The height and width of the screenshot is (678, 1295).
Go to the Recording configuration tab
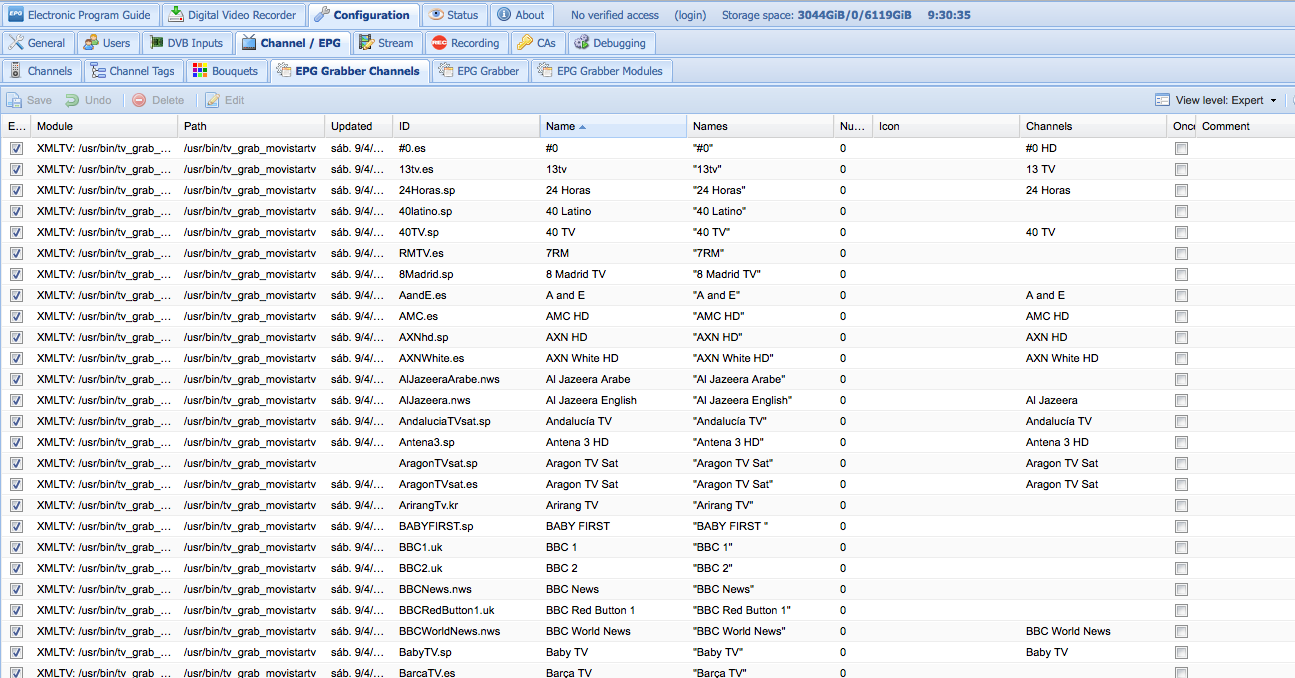(466, 43)
